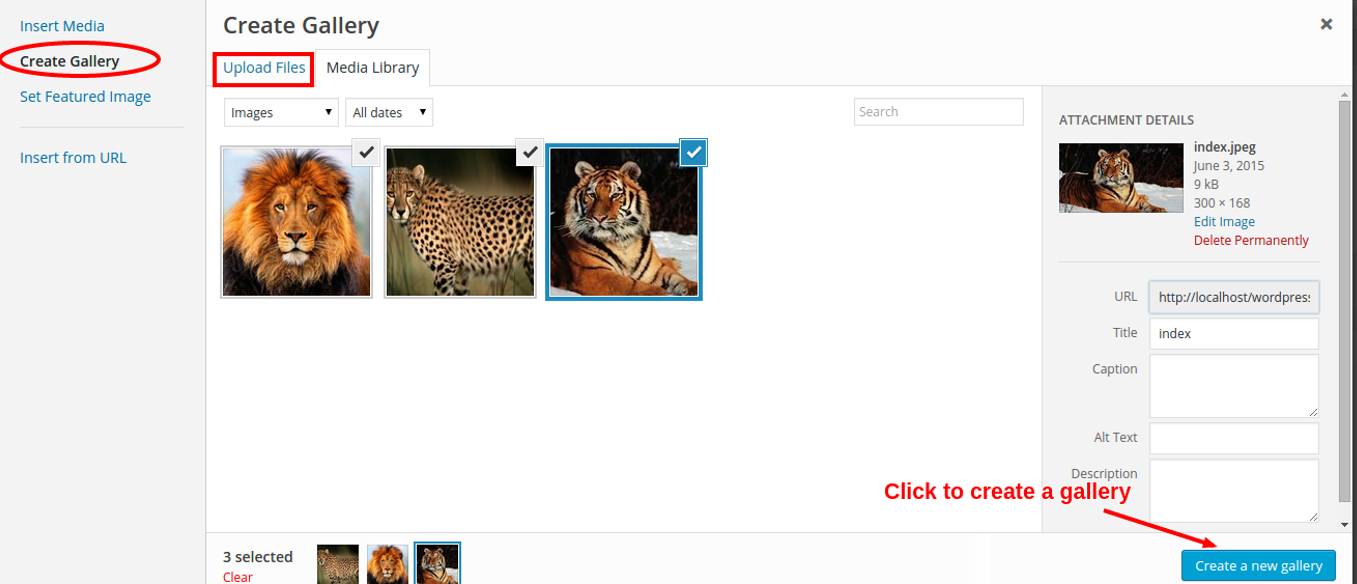Uncheck the cheetah image checkmark
The height and width of the screenshot is (584, 1357).
530,152
